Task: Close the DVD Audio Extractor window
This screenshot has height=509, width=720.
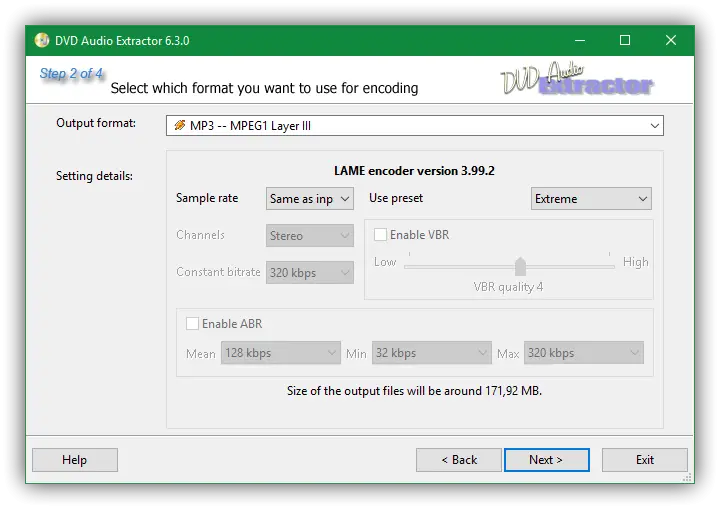Action: pos(671,40)
